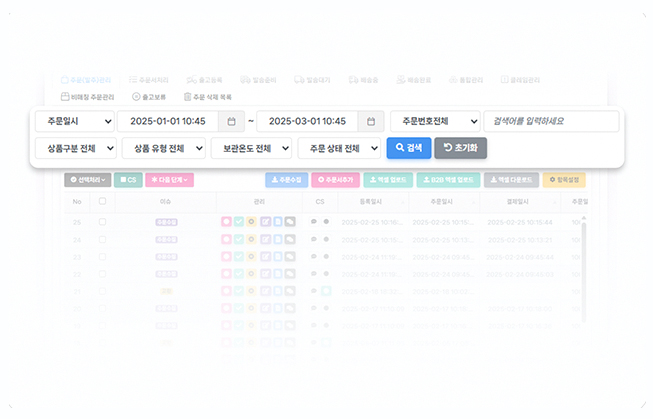Viewport: 653px width, 419px height.
Task: Open the start date calendar picker
Action: [232, 121]
